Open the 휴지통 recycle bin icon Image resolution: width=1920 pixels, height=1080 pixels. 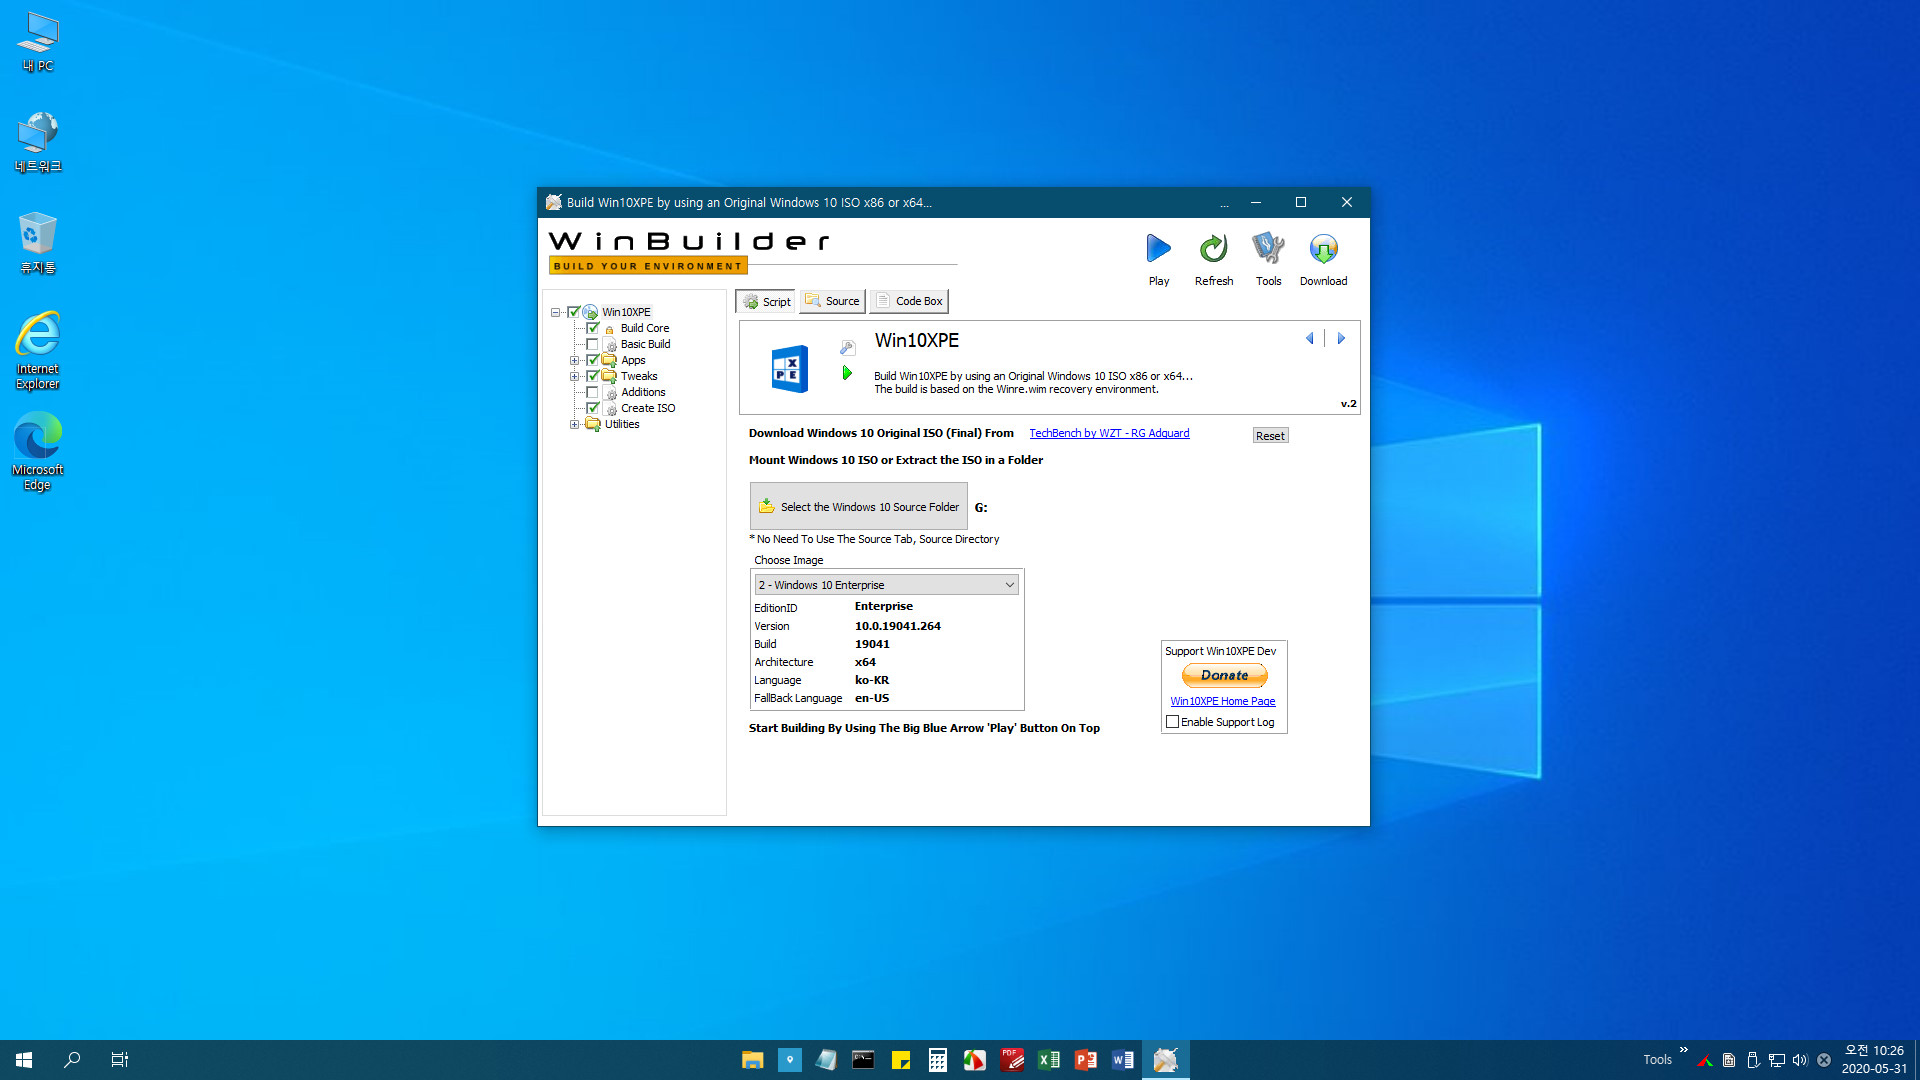[x=38, y=243]
